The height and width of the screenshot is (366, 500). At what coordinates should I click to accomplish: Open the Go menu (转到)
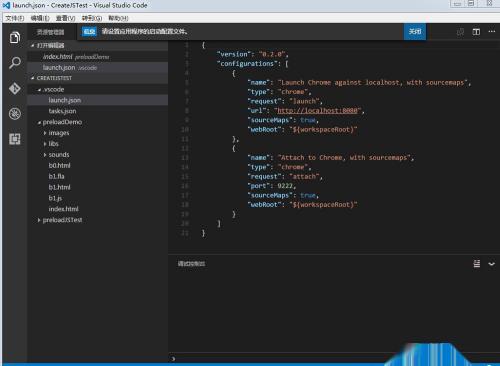pyautogui.click(x=92, y=18)
